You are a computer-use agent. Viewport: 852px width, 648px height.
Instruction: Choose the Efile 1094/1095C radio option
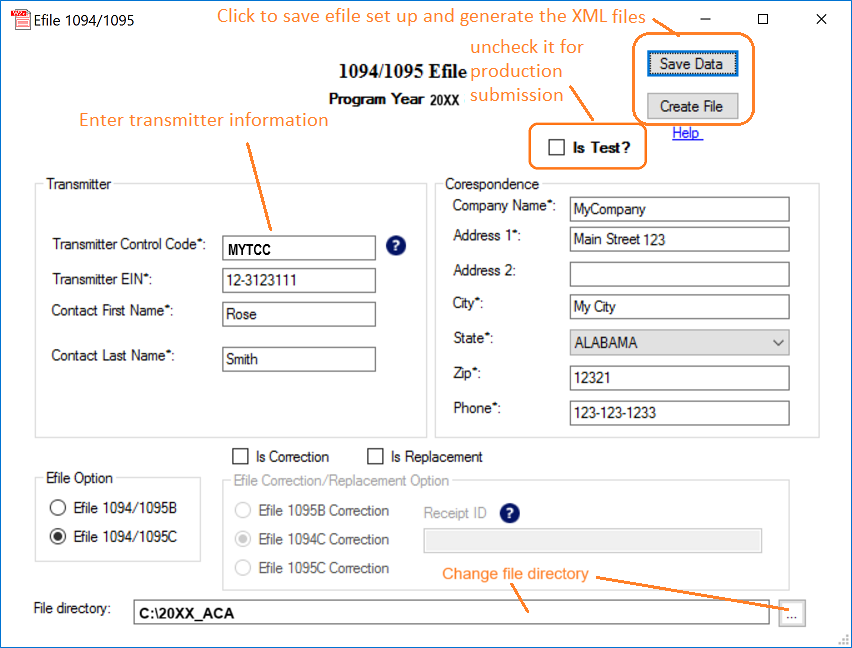click(x=58, y=537)
